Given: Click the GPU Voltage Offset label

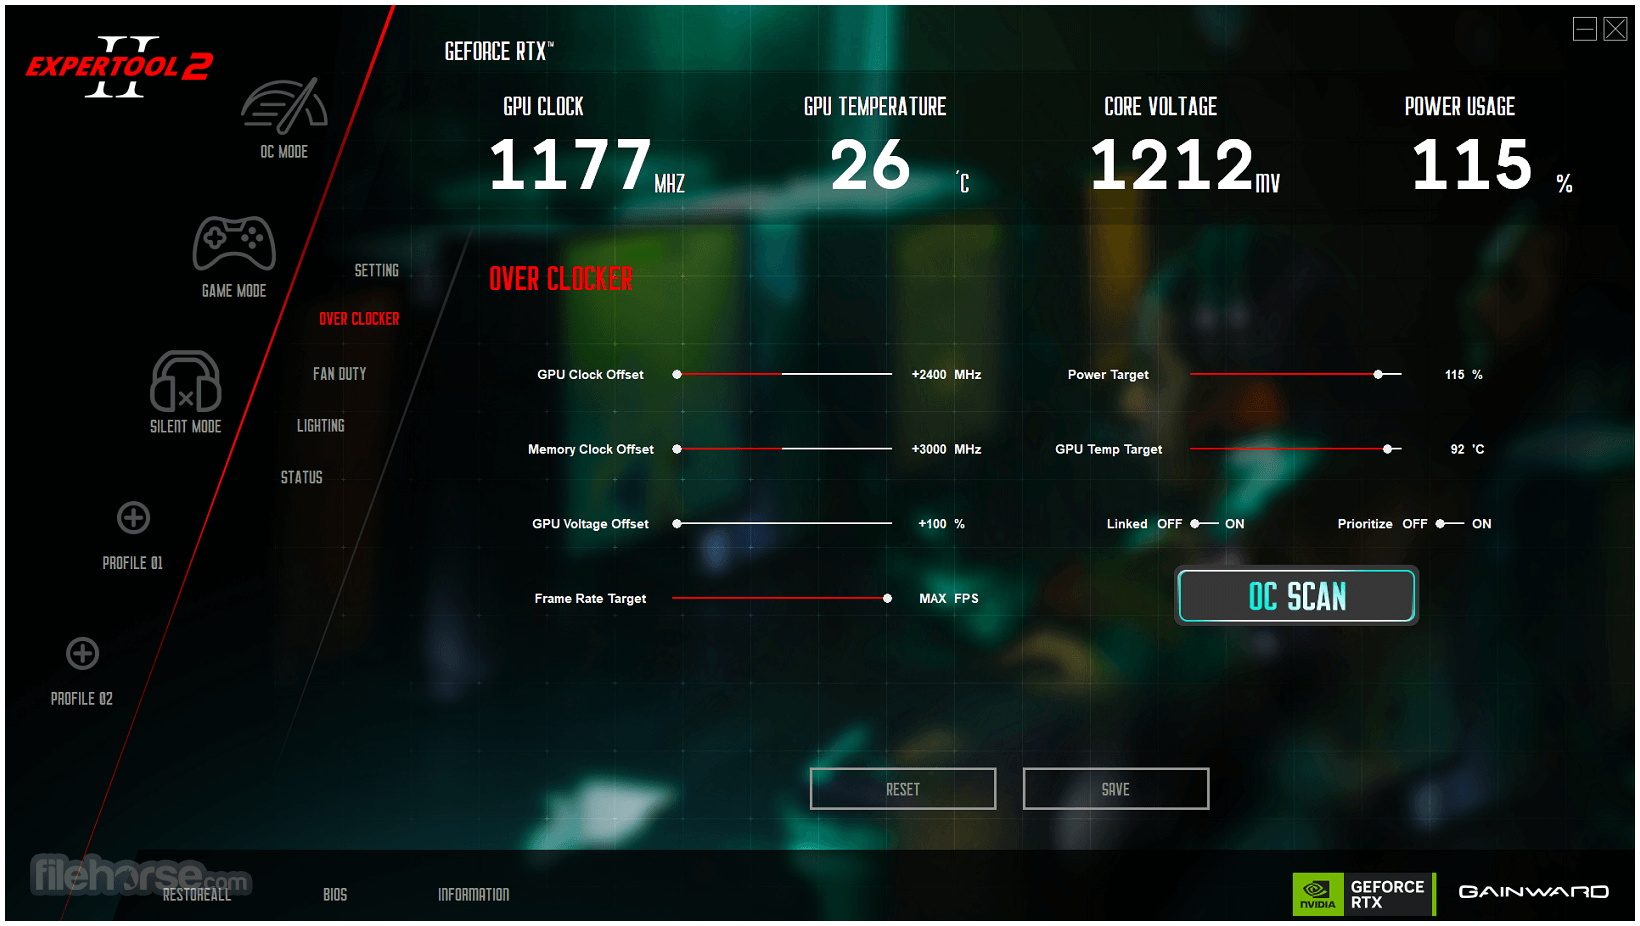Looking at the screenshot, I should 590,524.
